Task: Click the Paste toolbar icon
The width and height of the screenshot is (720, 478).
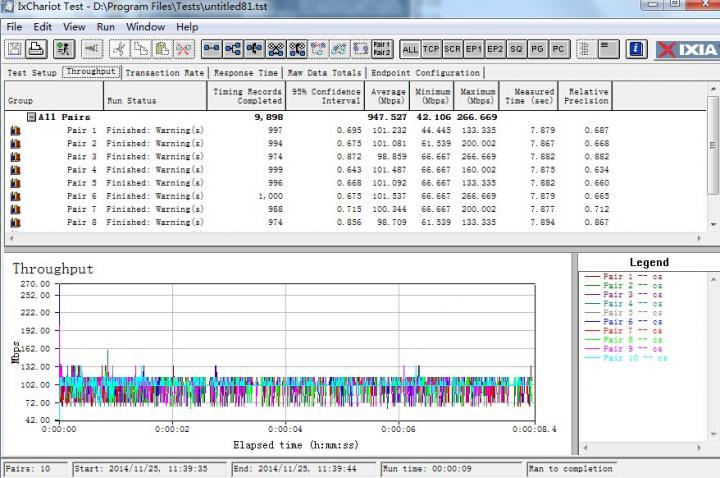Action: tap(162, 49)
